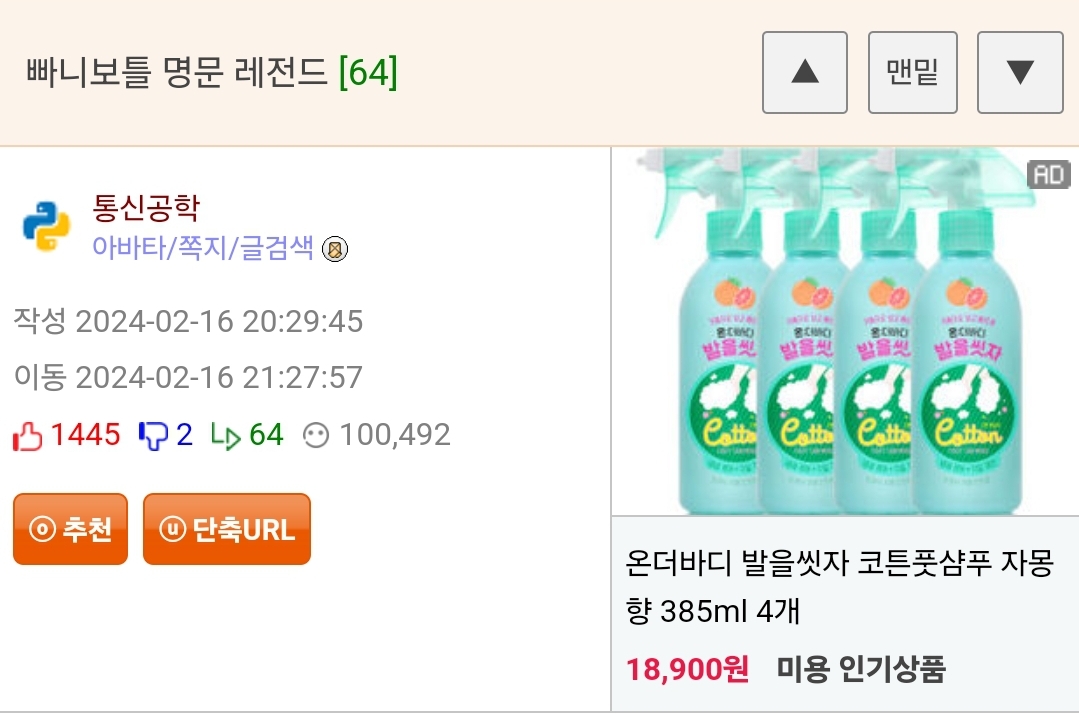Click the green comment count [64]
This screenshot has width=1079, height=714.
[368, 72]
